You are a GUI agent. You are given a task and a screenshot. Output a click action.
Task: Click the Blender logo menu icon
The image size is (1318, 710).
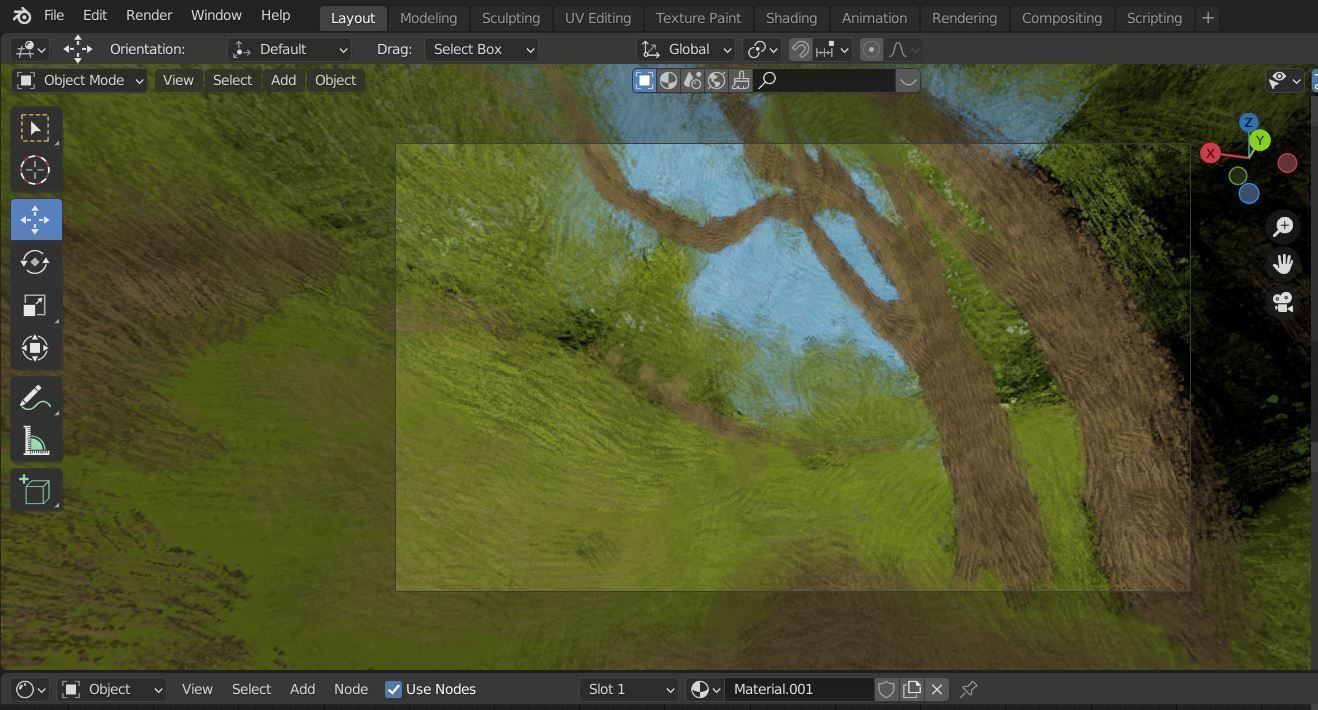[22, 16]
